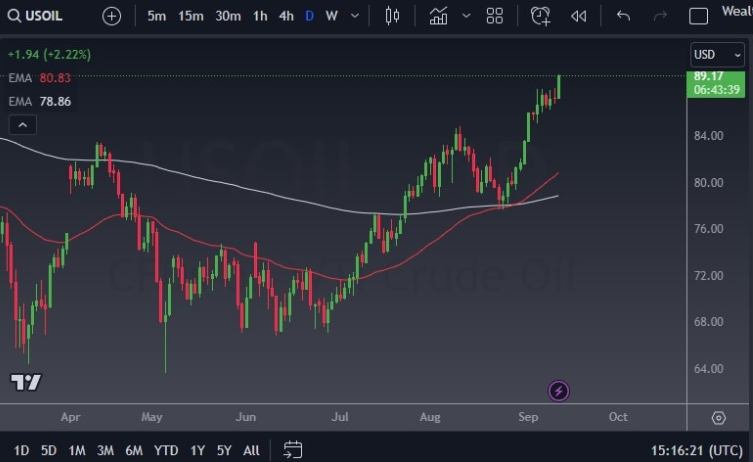
Task: Expand the indicators favorites chevron
Action: point(466,16)
